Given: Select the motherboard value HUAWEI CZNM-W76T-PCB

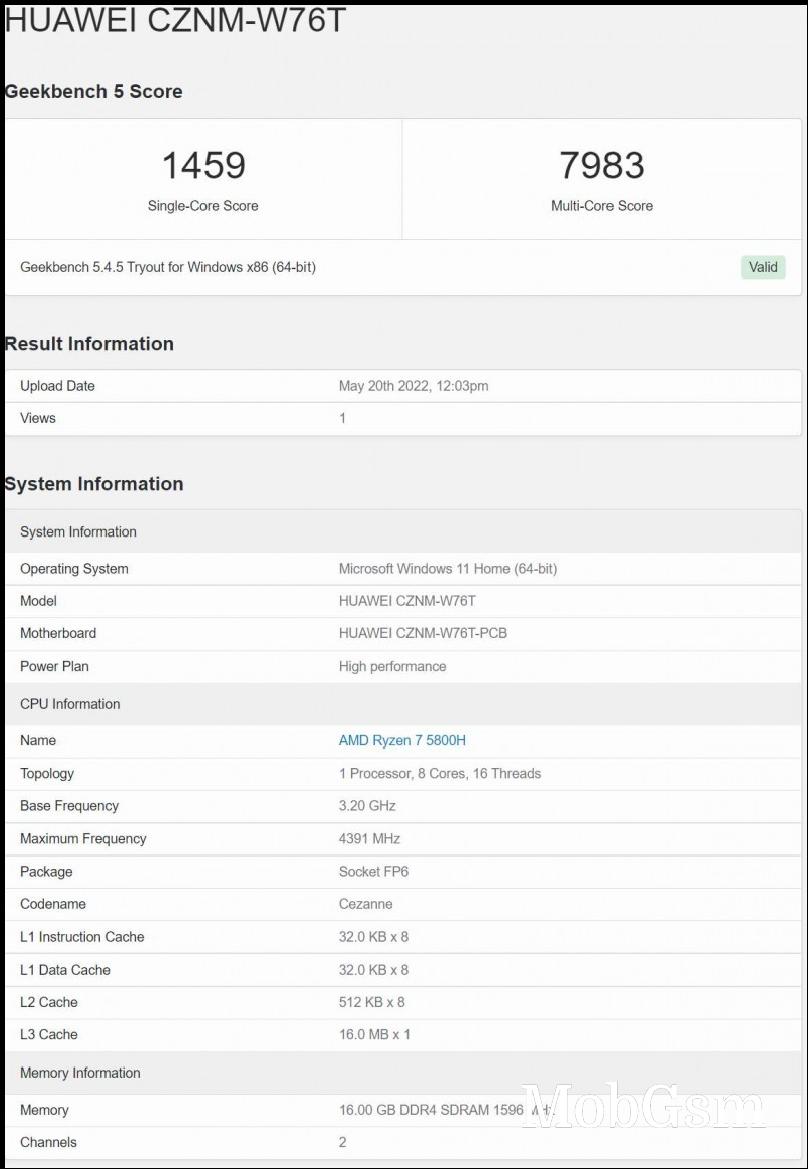Looking at the screenshot, I should pyautogui.click(x=423, y=633).
